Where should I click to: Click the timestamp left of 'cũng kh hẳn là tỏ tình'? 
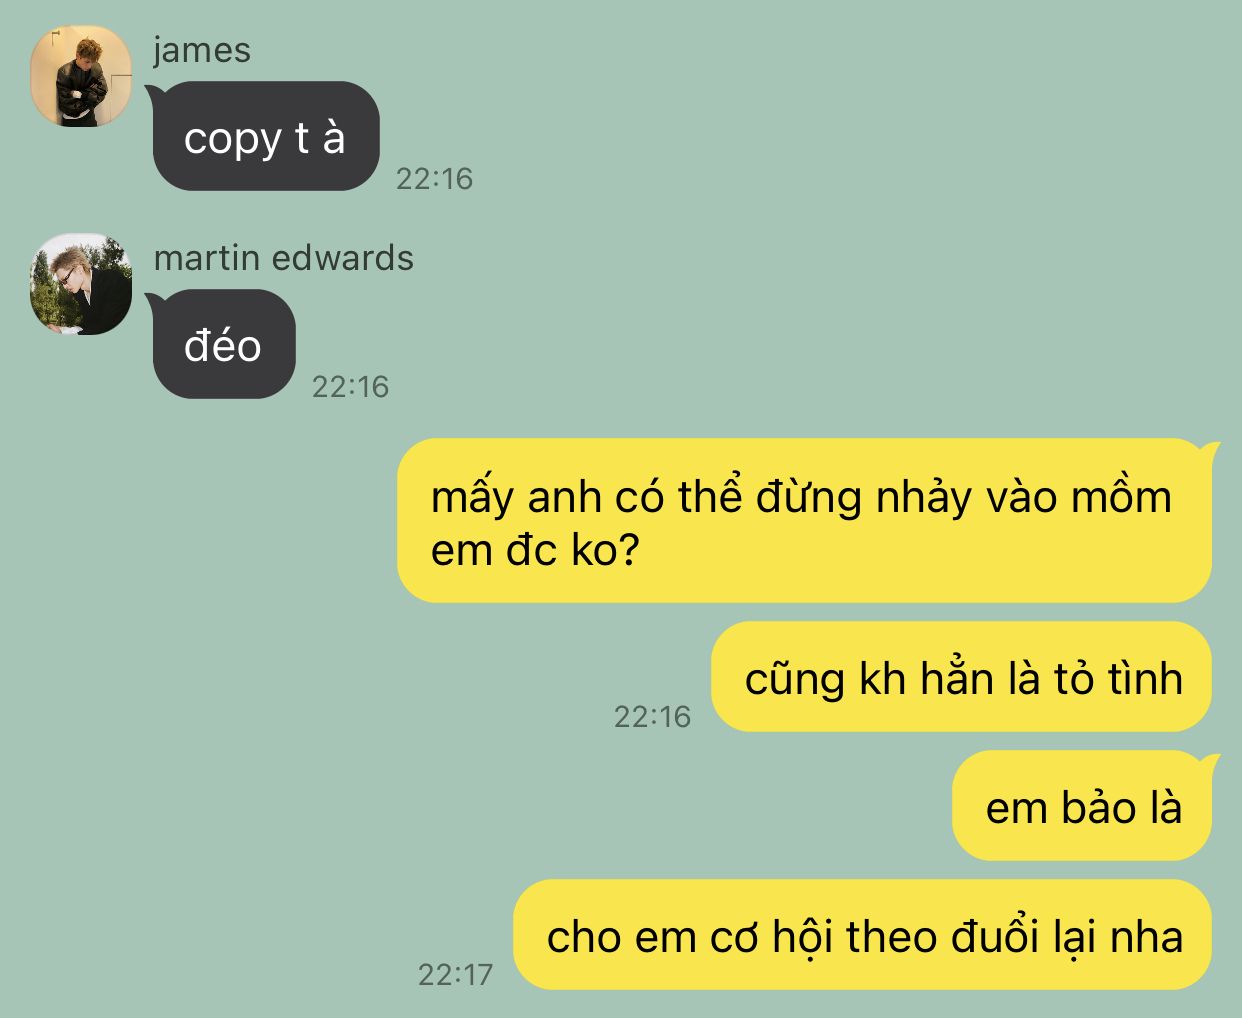[x=652, y=717]
